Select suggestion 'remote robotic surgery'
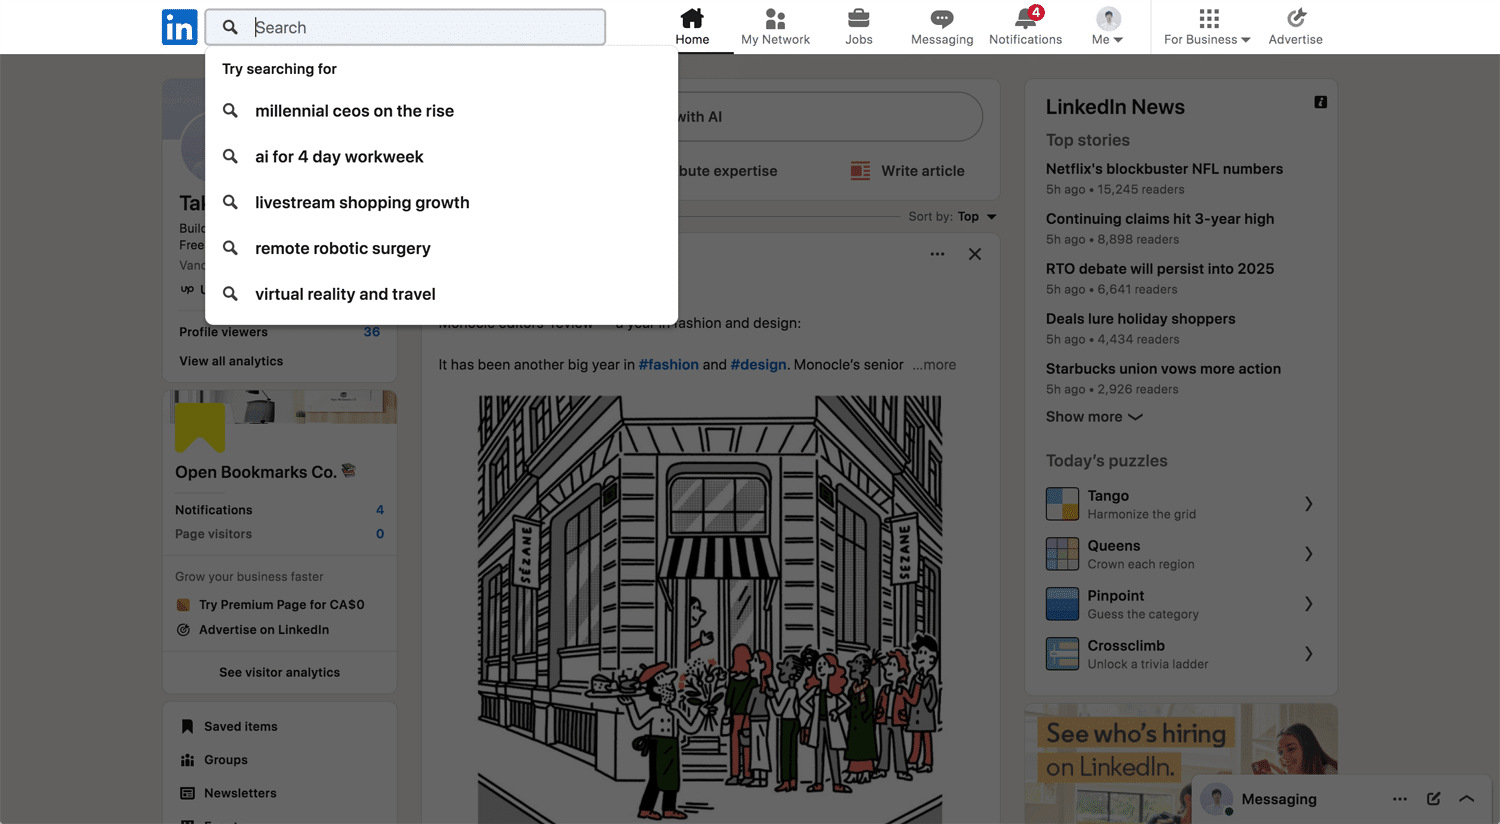Viewport: 1500px width, 824px height. (x=441, y=249)
